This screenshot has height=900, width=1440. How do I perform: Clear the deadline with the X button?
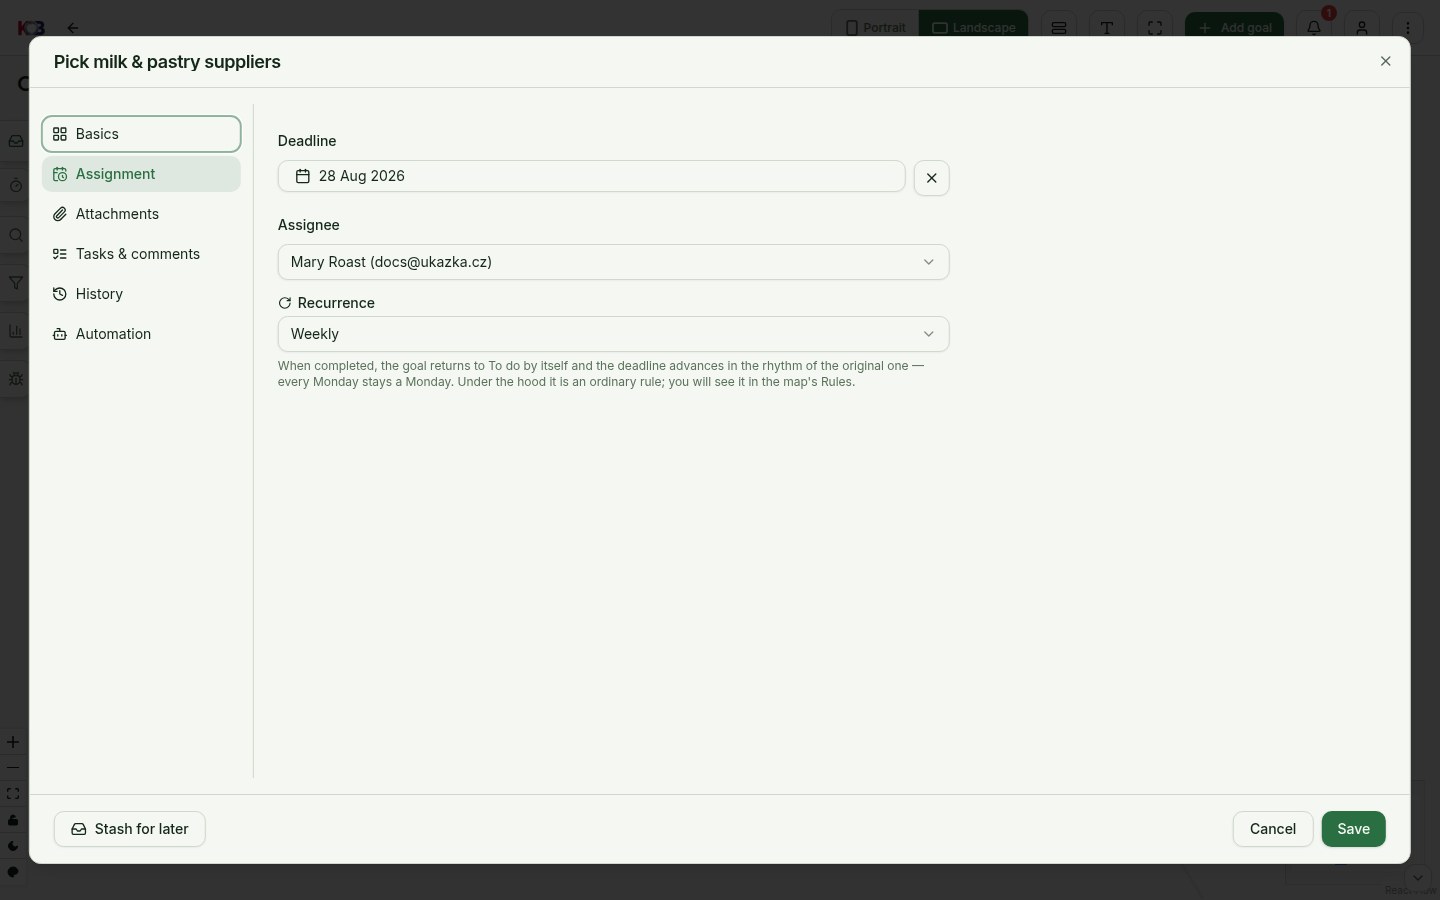click(x=931, y=178)
